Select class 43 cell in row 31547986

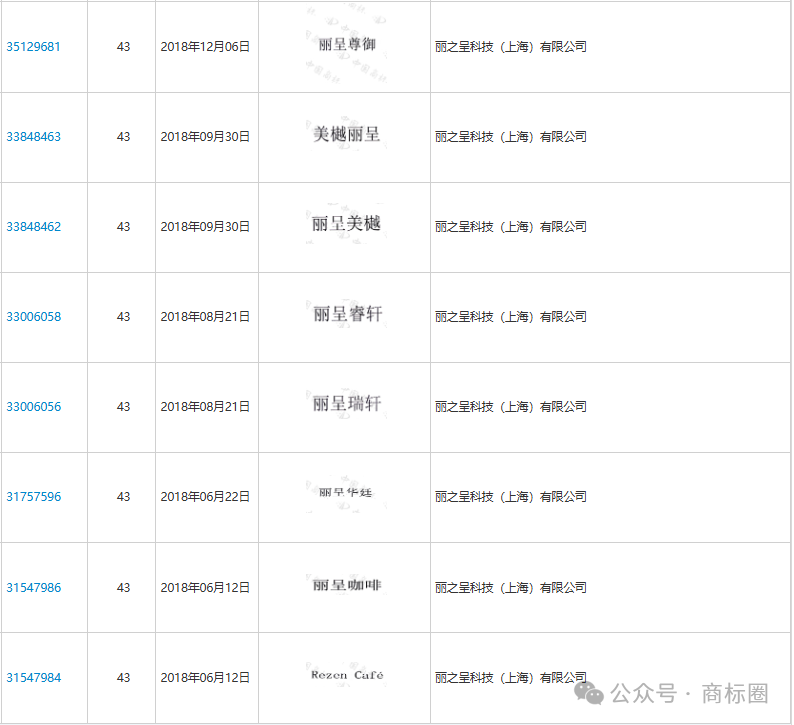(x=124, y=588)
